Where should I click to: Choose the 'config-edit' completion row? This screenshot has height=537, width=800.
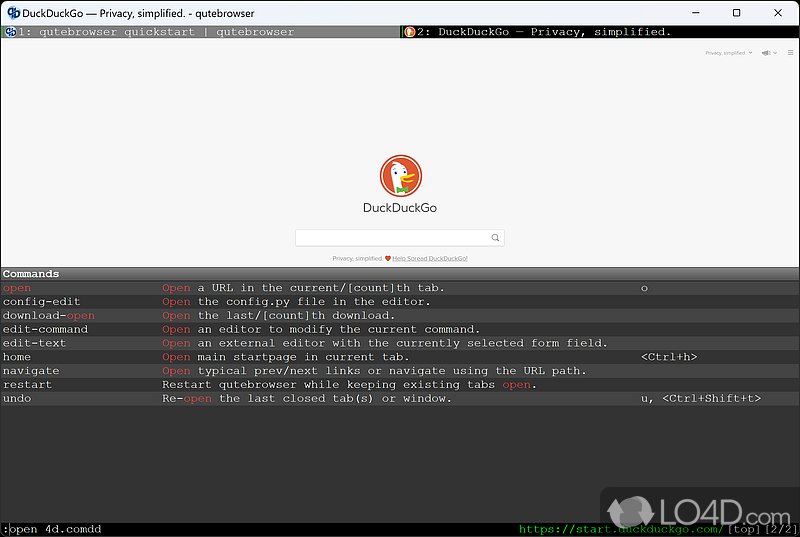click(x=400, y=302)
